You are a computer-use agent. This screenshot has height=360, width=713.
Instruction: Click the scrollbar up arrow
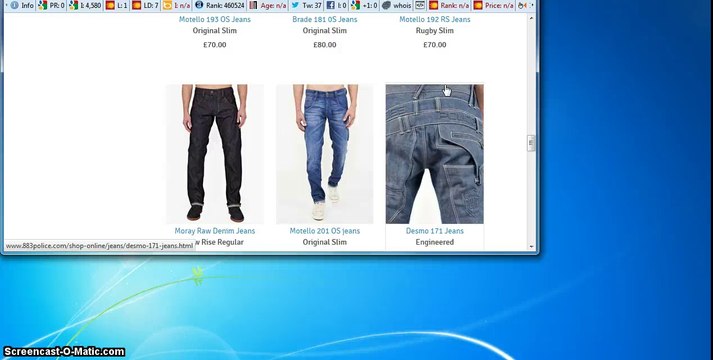coord(531,18)
